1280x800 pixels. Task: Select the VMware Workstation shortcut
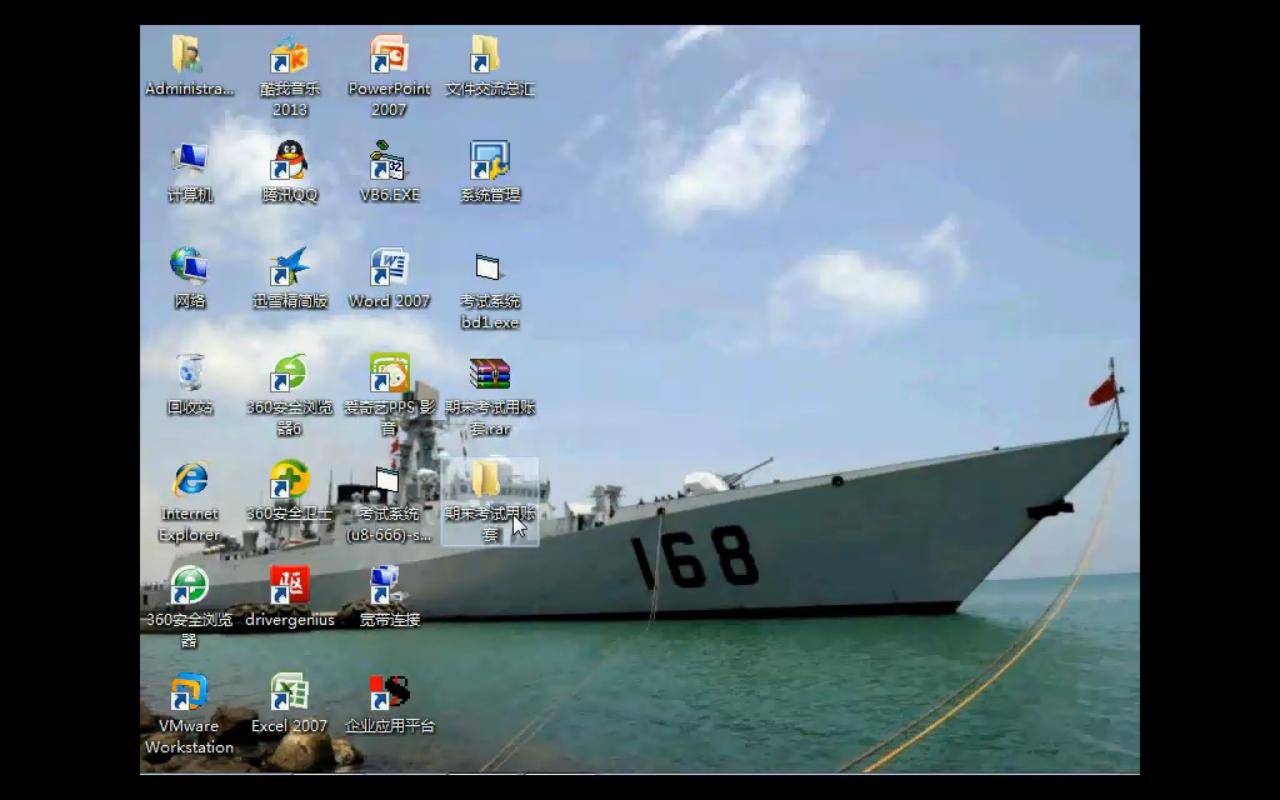pyautogui.click(x=189, y=692)
